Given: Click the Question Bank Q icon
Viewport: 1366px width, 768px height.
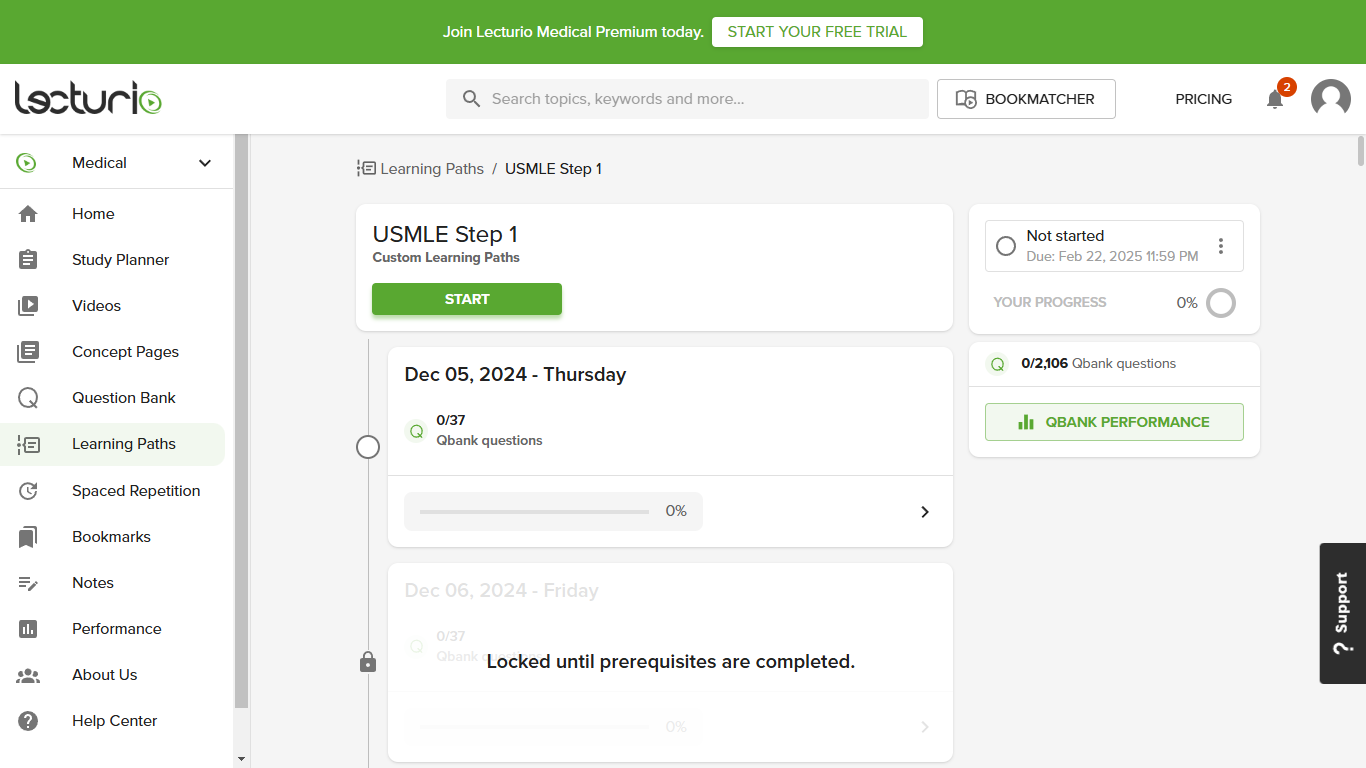Looking at the screenshot, I should pyautogui.click(x=28, y=398).
